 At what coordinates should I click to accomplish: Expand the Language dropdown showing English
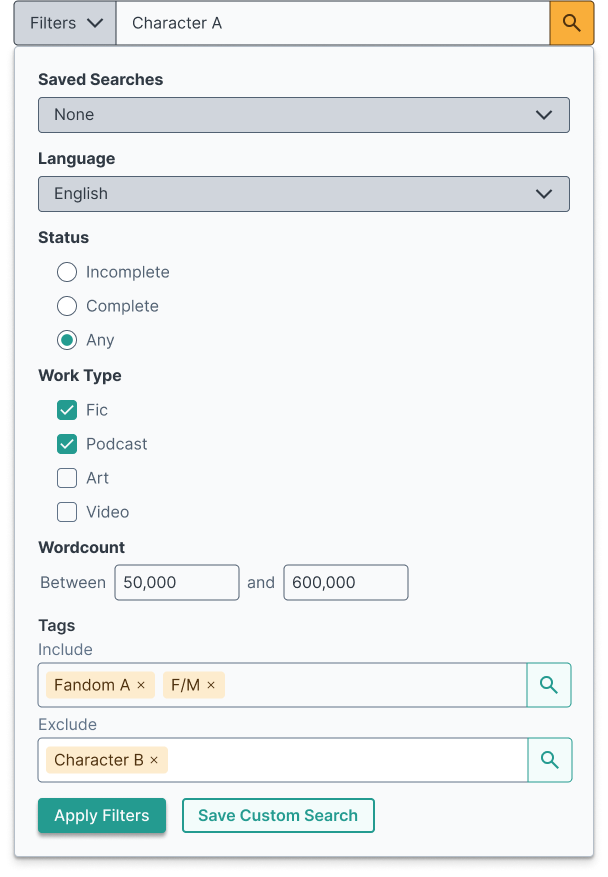[304, 194]
